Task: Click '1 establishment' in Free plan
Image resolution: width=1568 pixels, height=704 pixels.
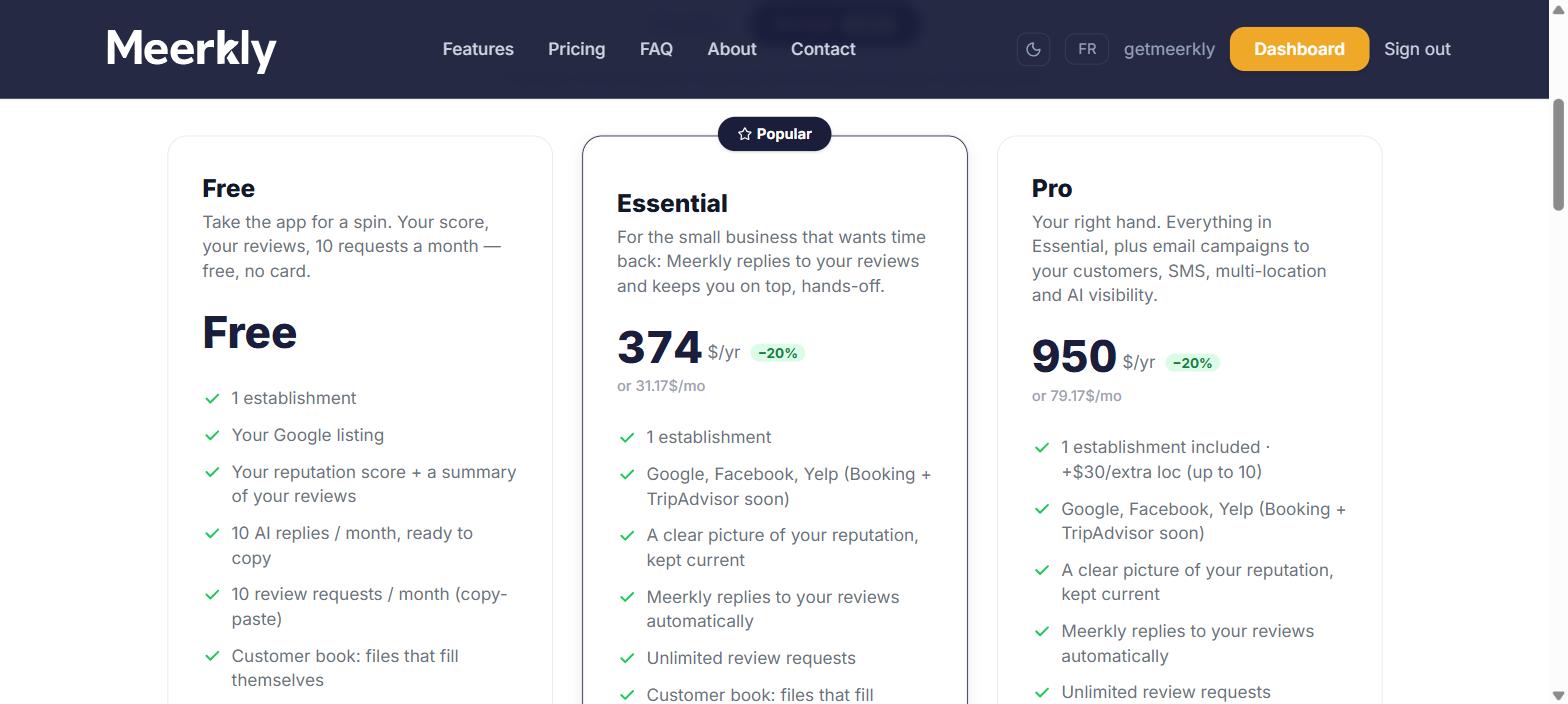Action: tap(294, 398)
